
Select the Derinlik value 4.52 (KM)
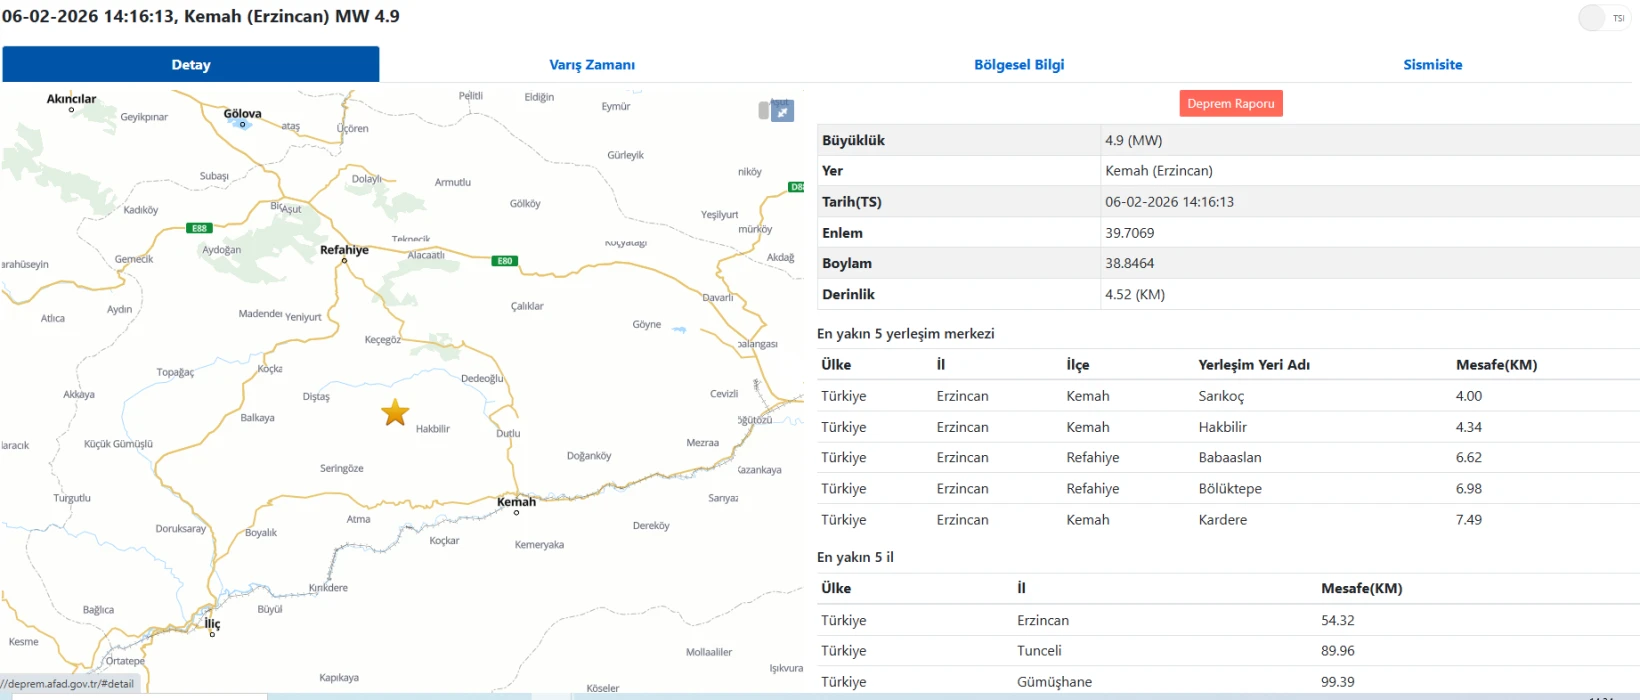[1135, 294]
